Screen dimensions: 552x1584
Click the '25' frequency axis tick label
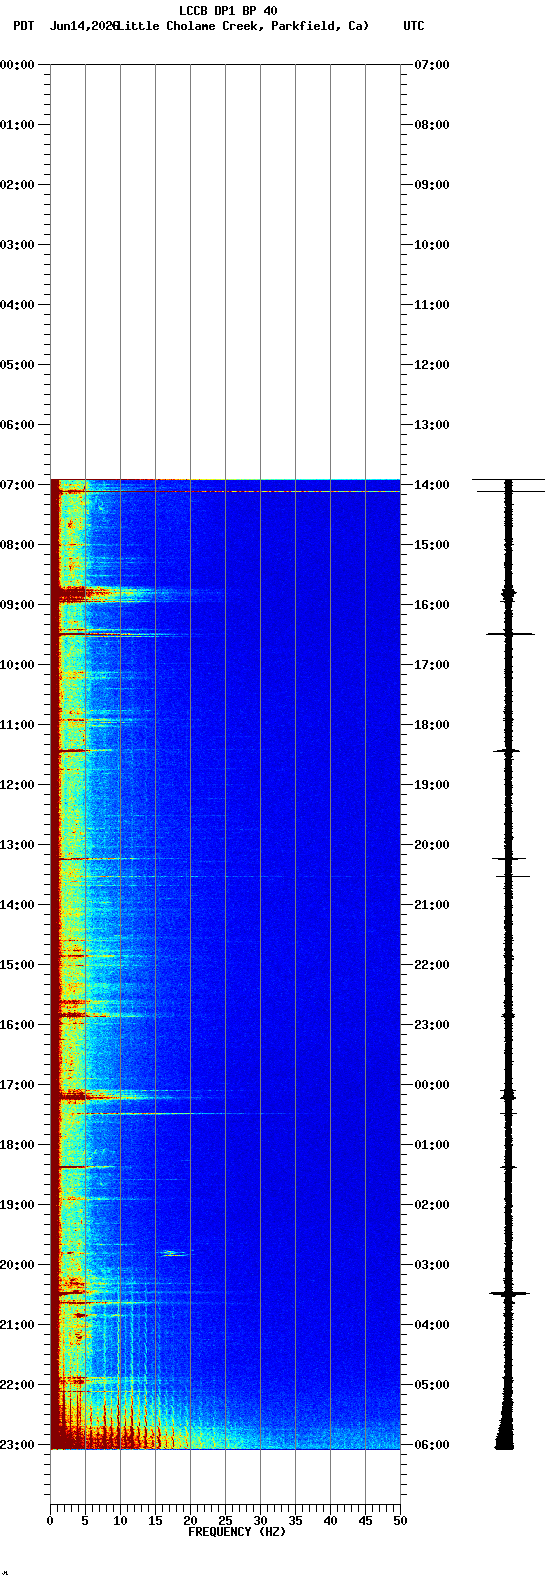[225, 1521]
